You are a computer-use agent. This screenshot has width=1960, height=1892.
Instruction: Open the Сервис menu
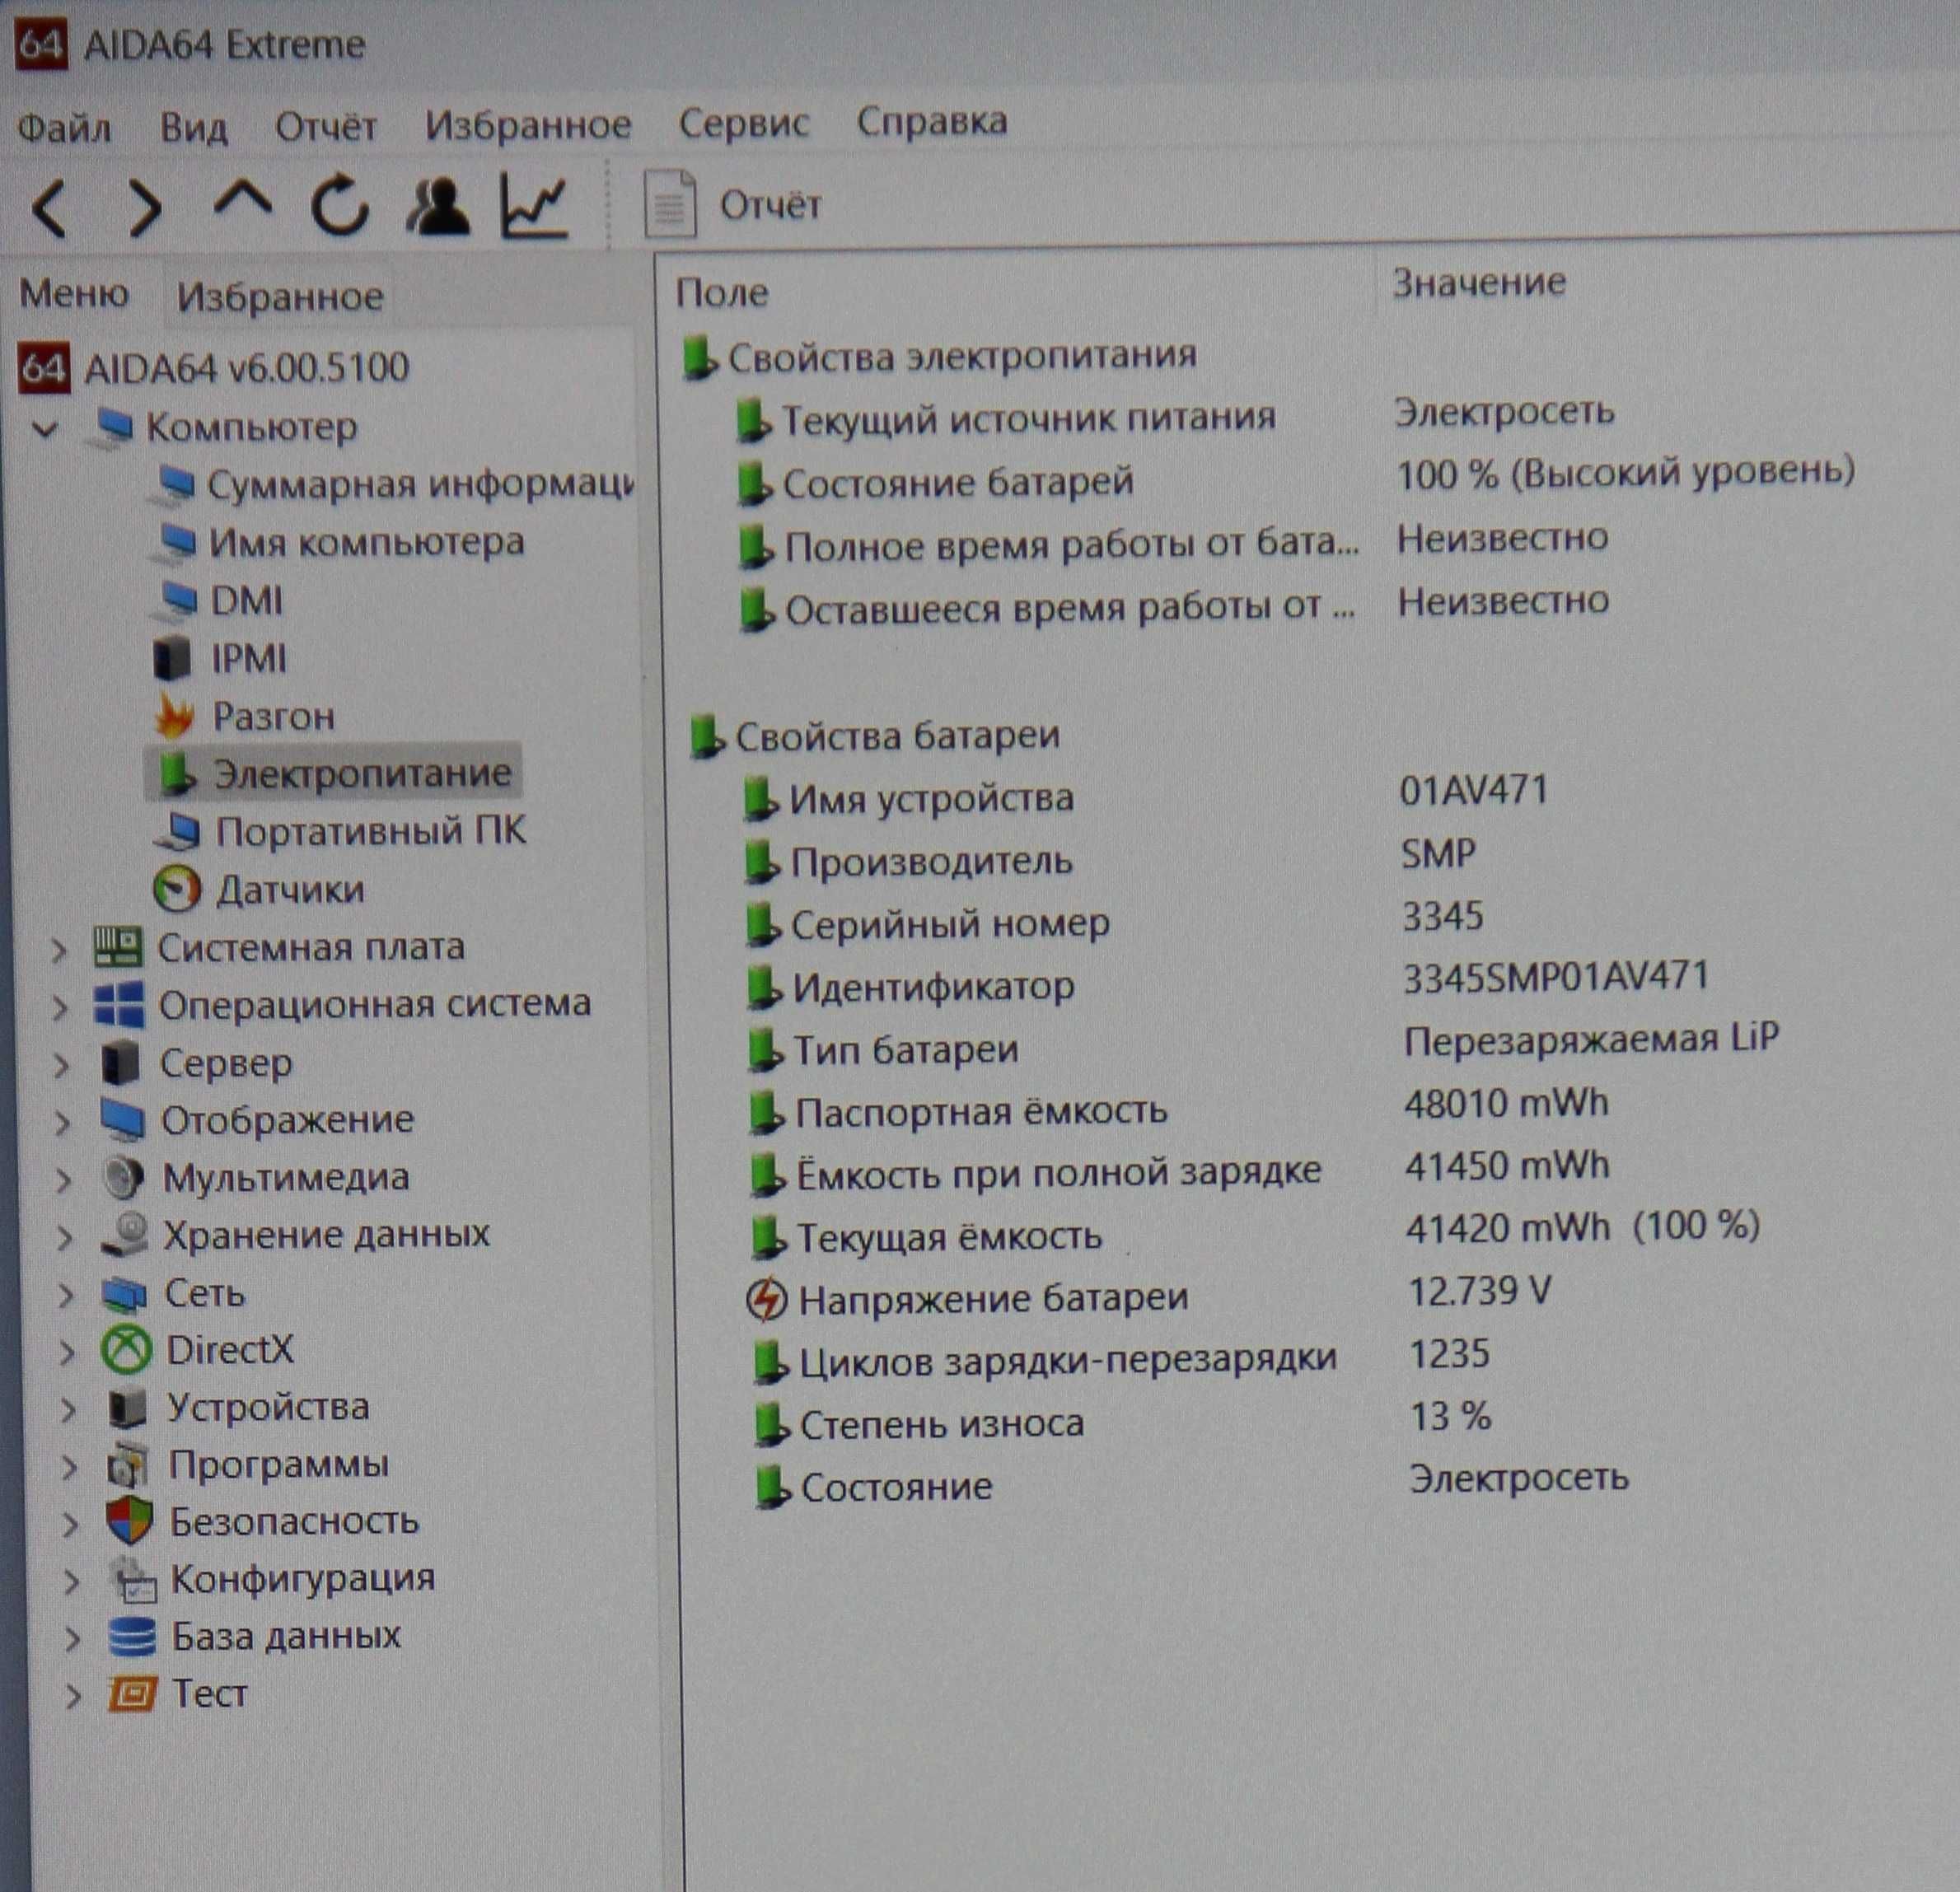click(x=743, y=122)
